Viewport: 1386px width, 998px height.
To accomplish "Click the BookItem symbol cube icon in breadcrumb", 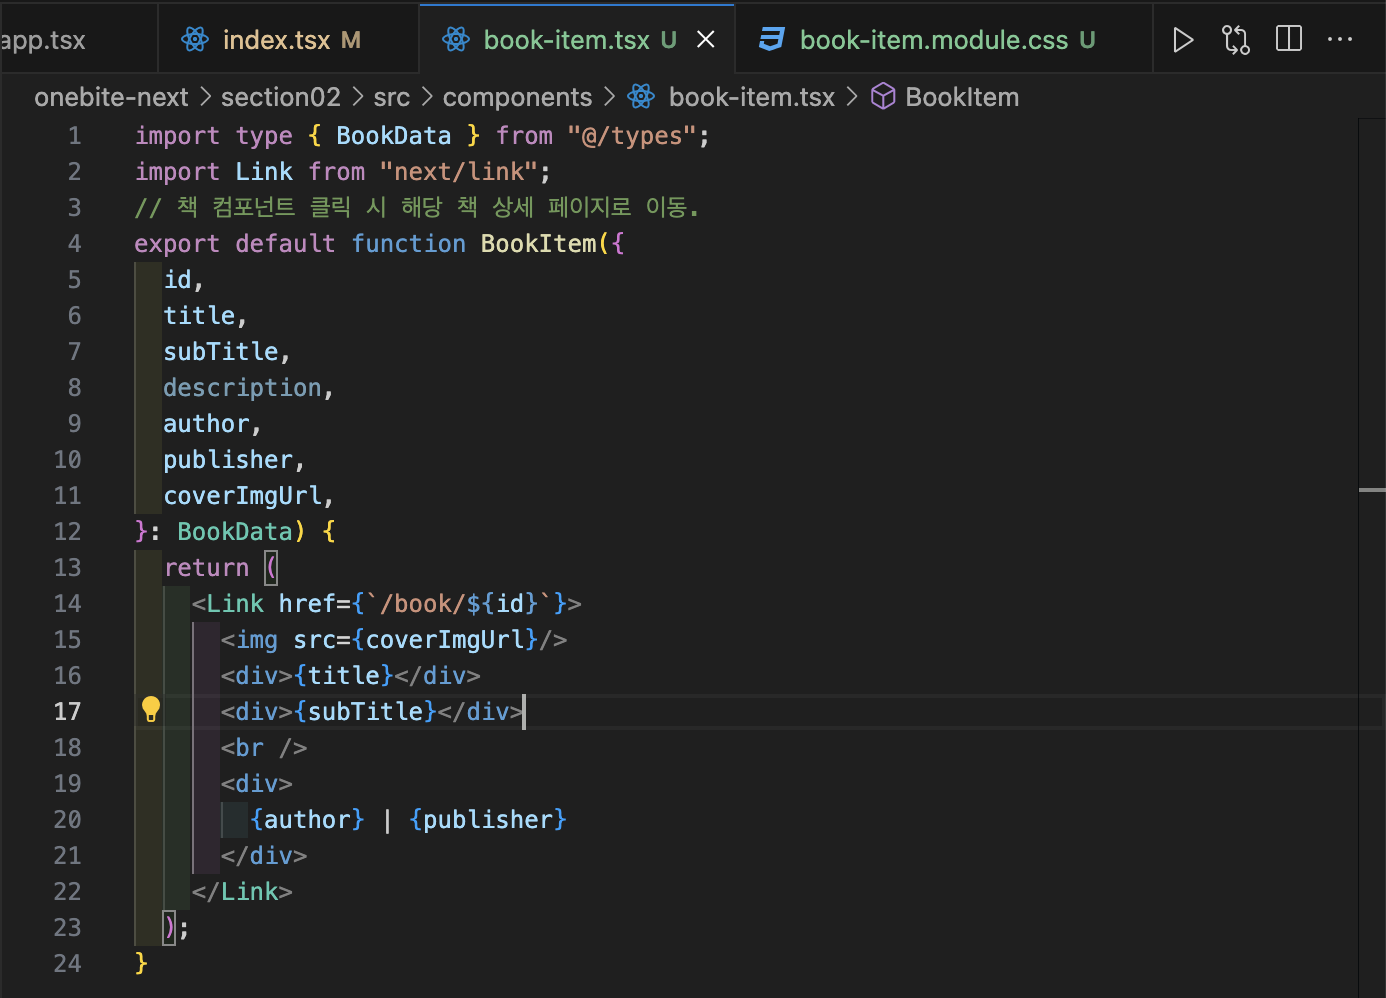I will click(x=883, y=97).
